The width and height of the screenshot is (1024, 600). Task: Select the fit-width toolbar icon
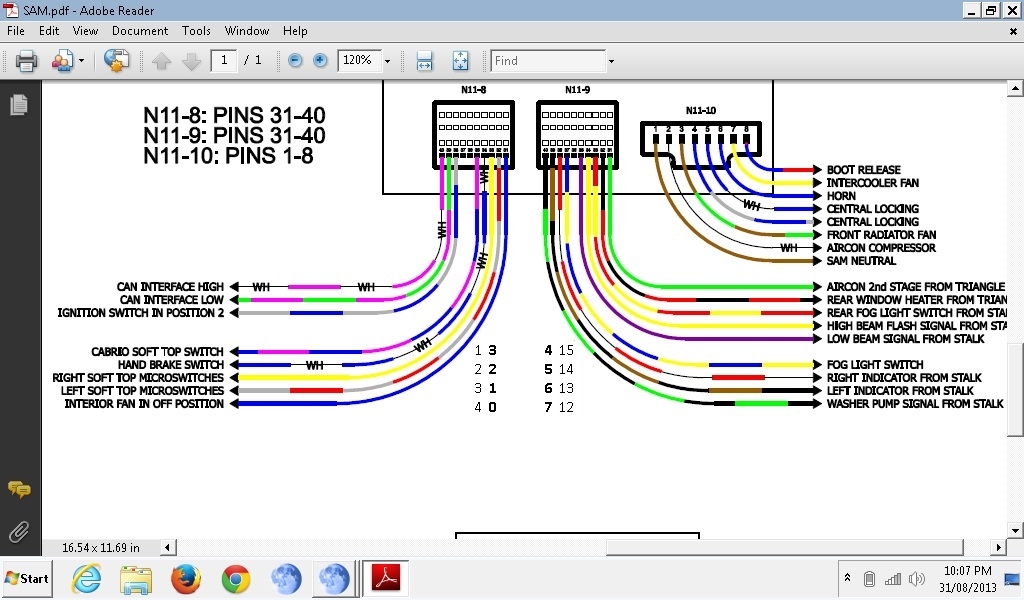pos(424,60)
